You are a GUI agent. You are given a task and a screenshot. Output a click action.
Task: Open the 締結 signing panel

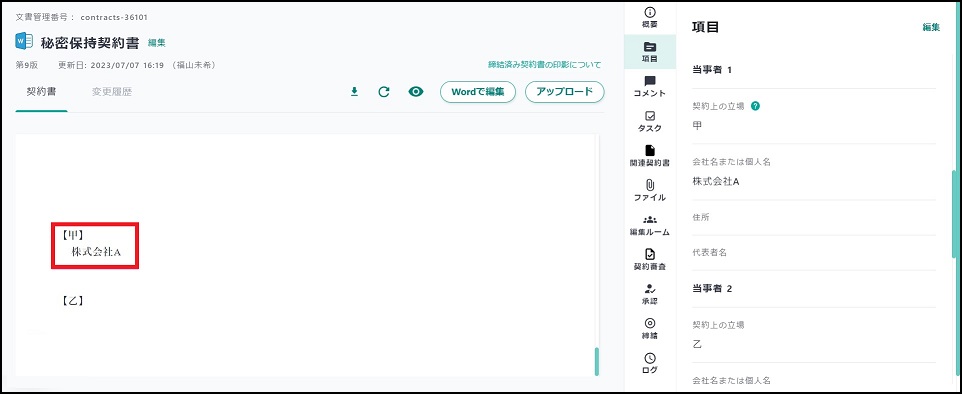[650, 329]
